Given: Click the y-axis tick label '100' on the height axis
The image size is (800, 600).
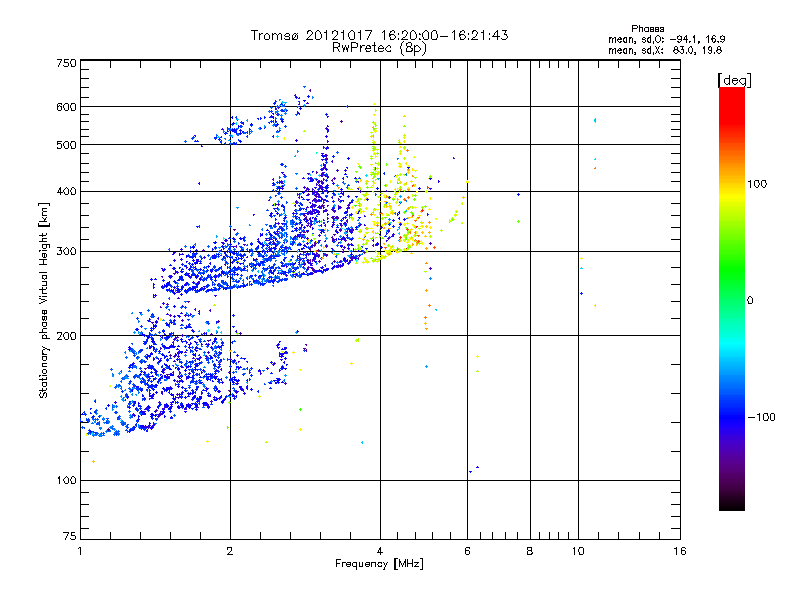Looking at the screenshot, I should (x=66, y=481).
